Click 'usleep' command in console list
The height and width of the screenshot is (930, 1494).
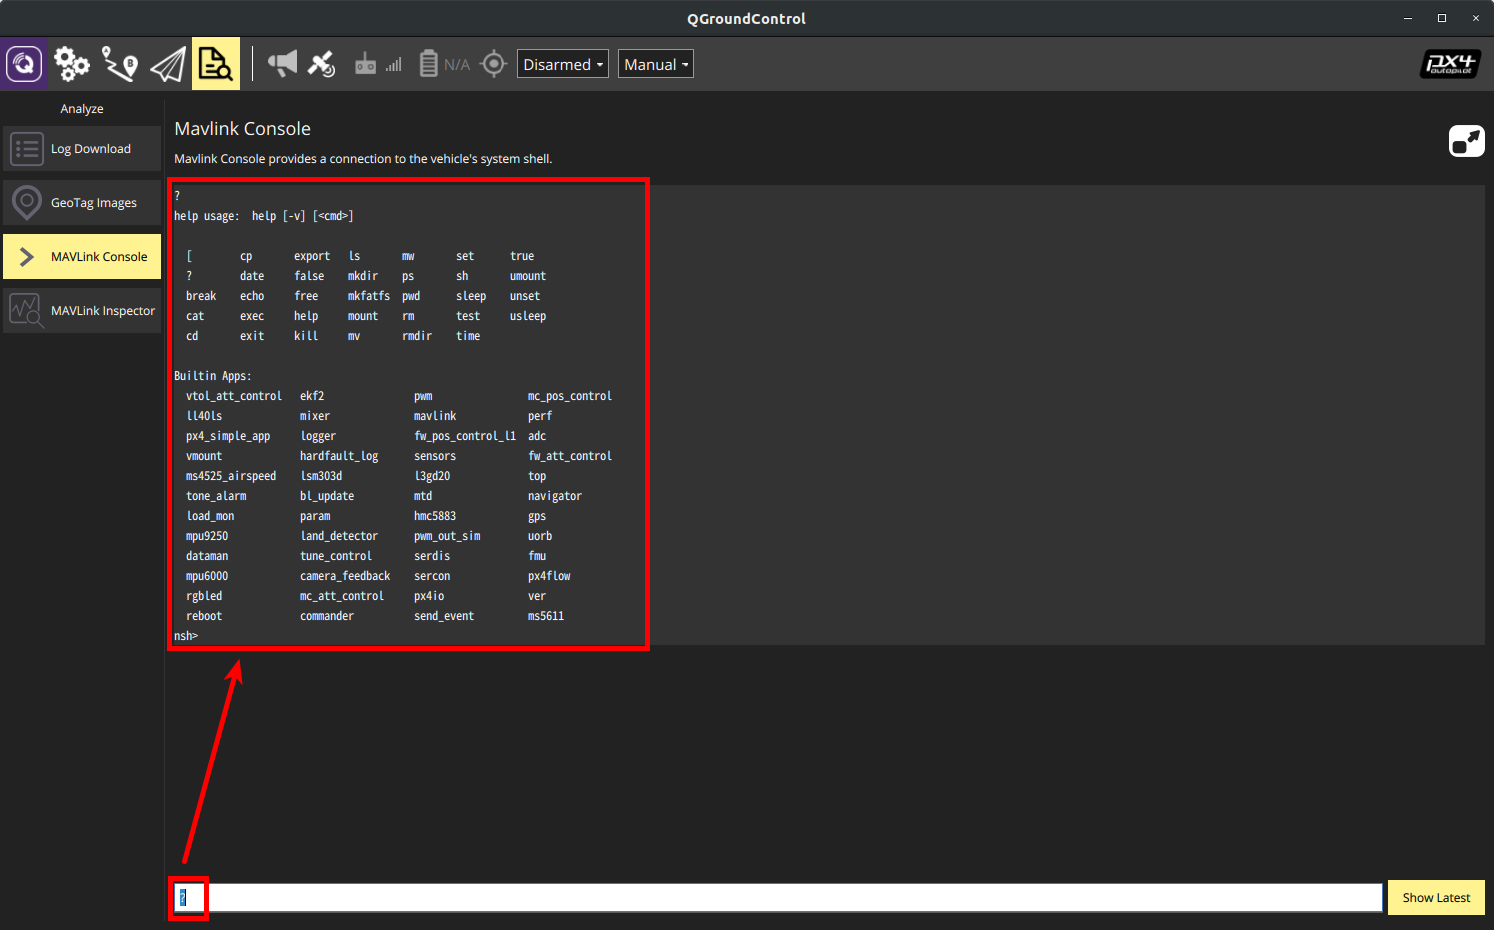[528, 316]
